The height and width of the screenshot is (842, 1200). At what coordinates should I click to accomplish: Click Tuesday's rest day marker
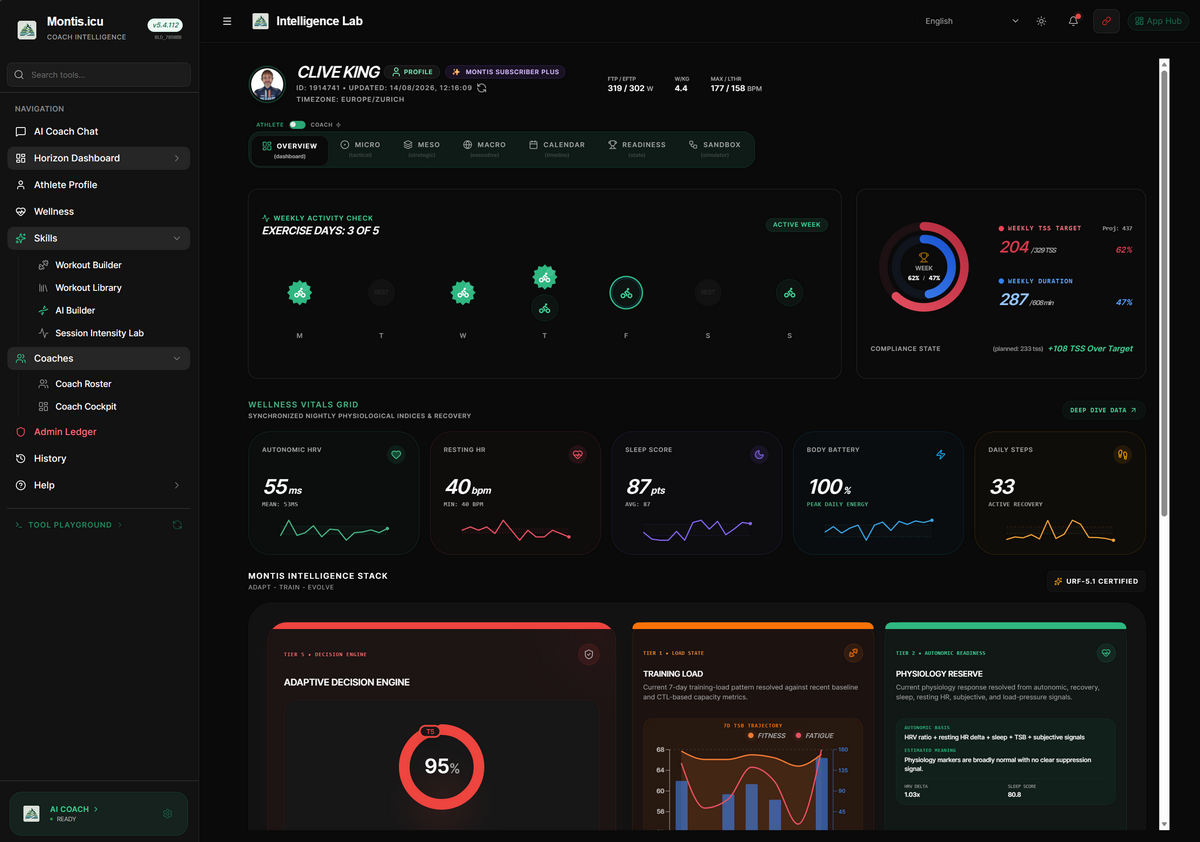[x=381, y=293]
